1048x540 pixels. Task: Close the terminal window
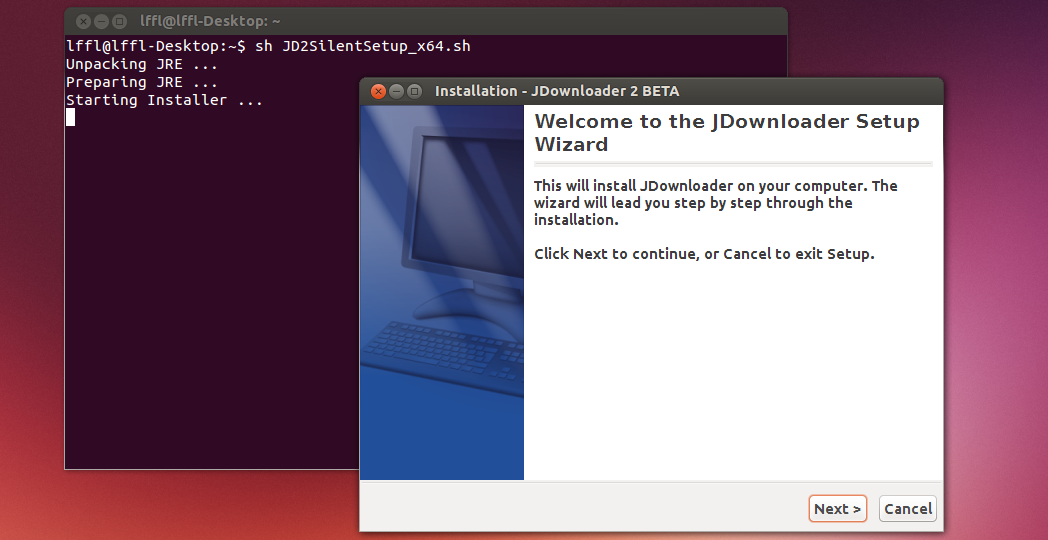pos(83,21)
